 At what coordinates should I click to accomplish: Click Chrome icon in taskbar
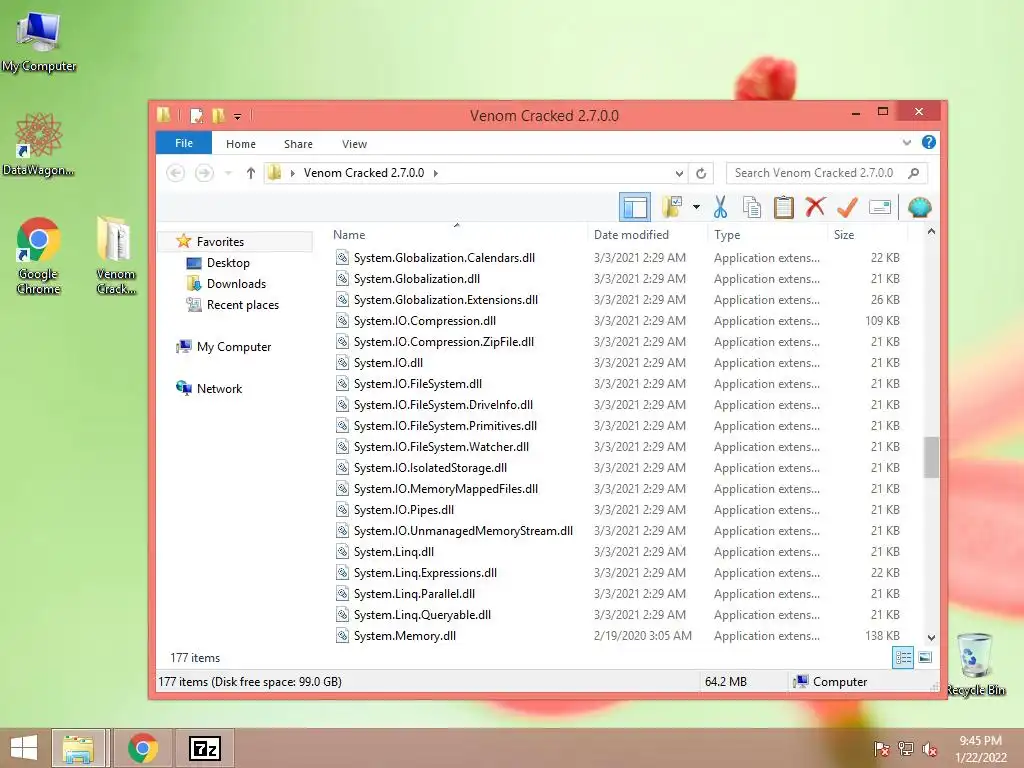coord(142,748)
